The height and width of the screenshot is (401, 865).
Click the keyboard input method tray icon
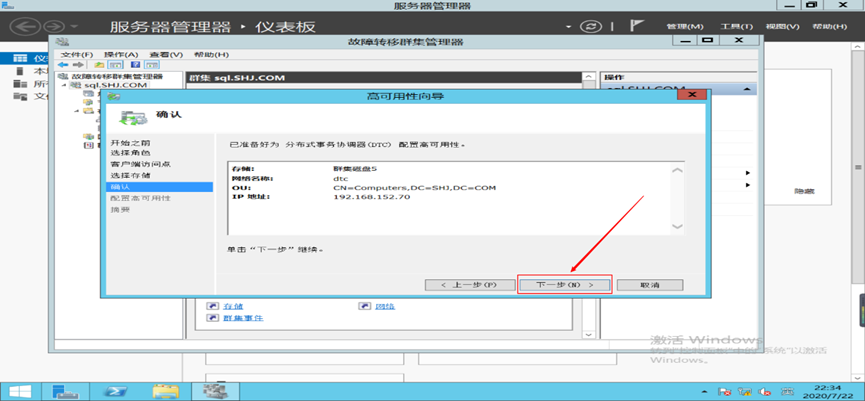787,392
